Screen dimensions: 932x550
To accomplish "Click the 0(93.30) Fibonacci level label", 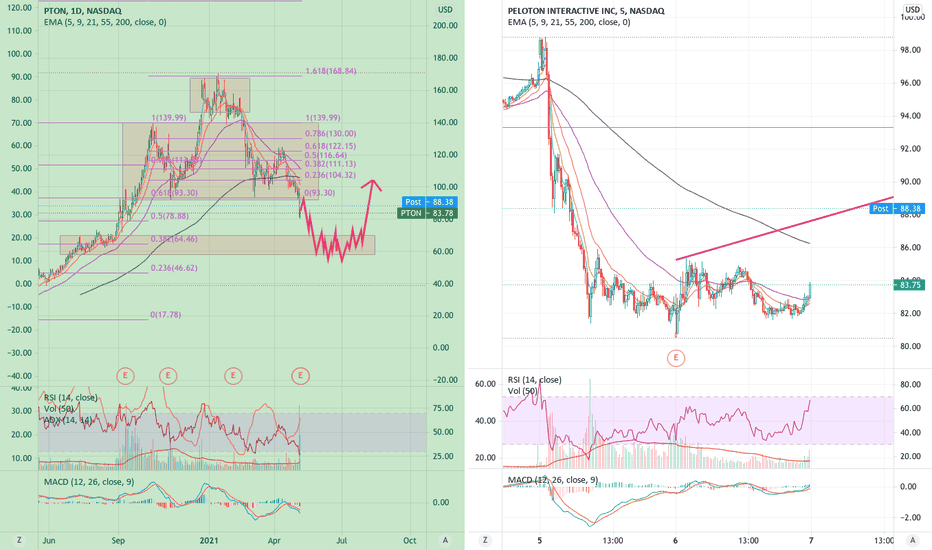I will pos(320,193).
